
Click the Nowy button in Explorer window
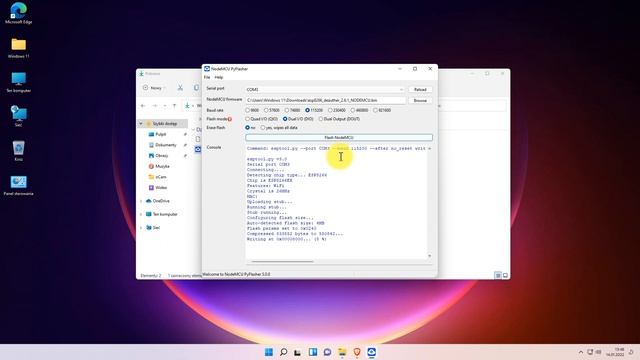coord(152,88)
